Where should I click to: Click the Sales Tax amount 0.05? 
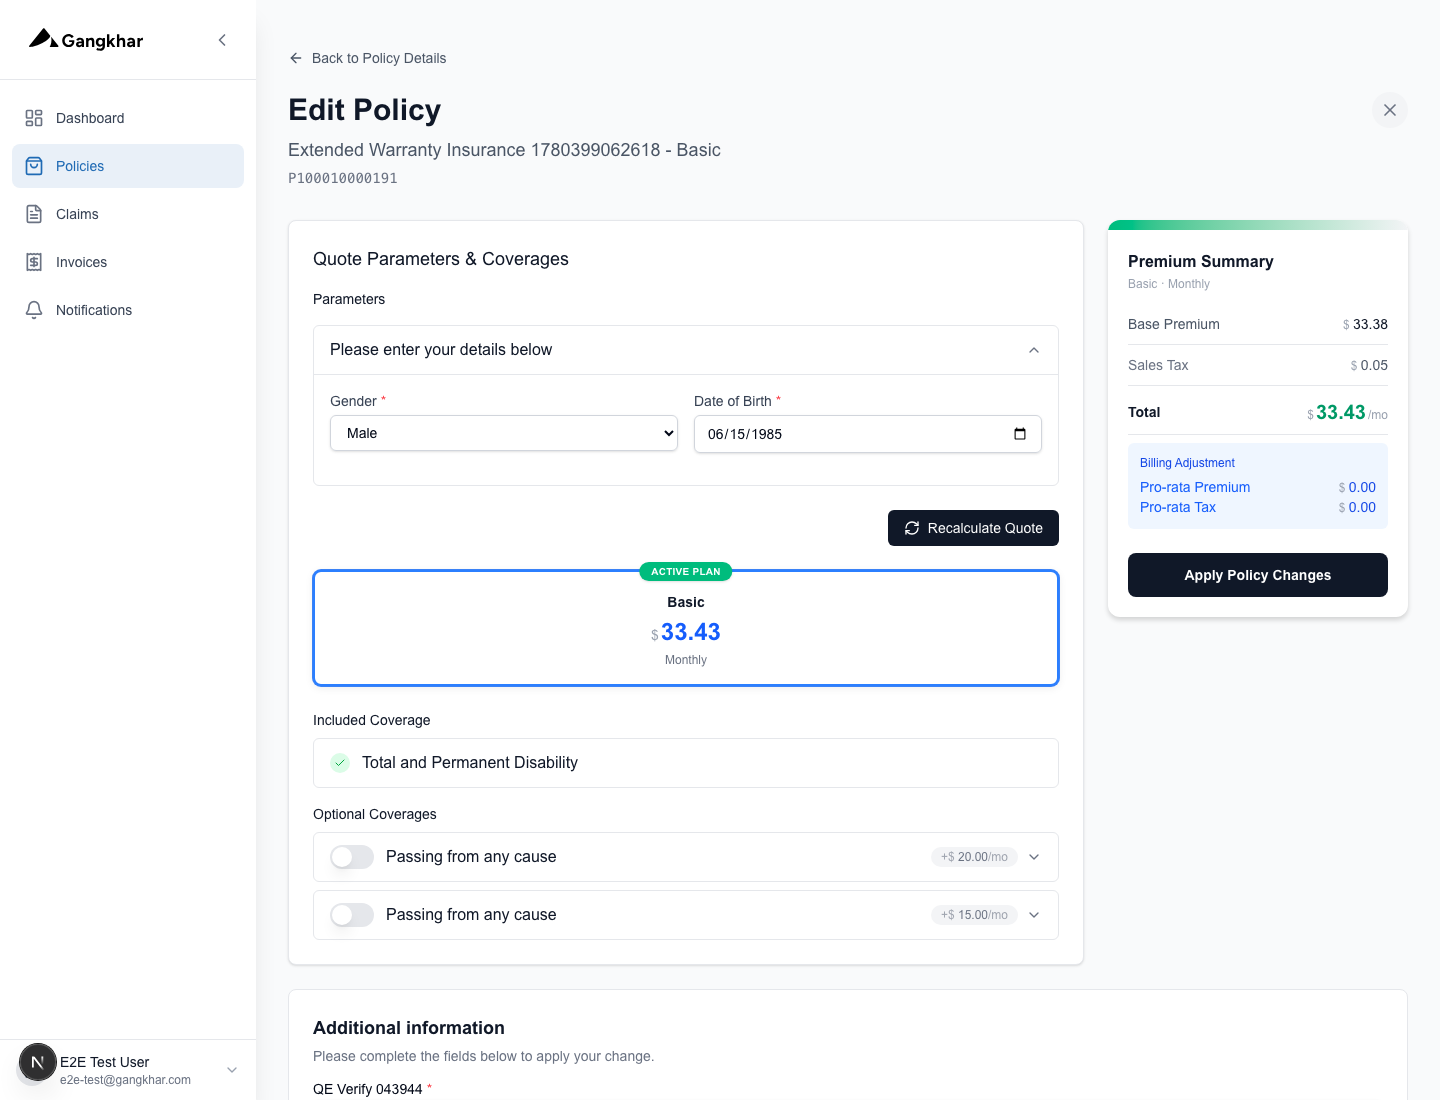point(1369,365)
